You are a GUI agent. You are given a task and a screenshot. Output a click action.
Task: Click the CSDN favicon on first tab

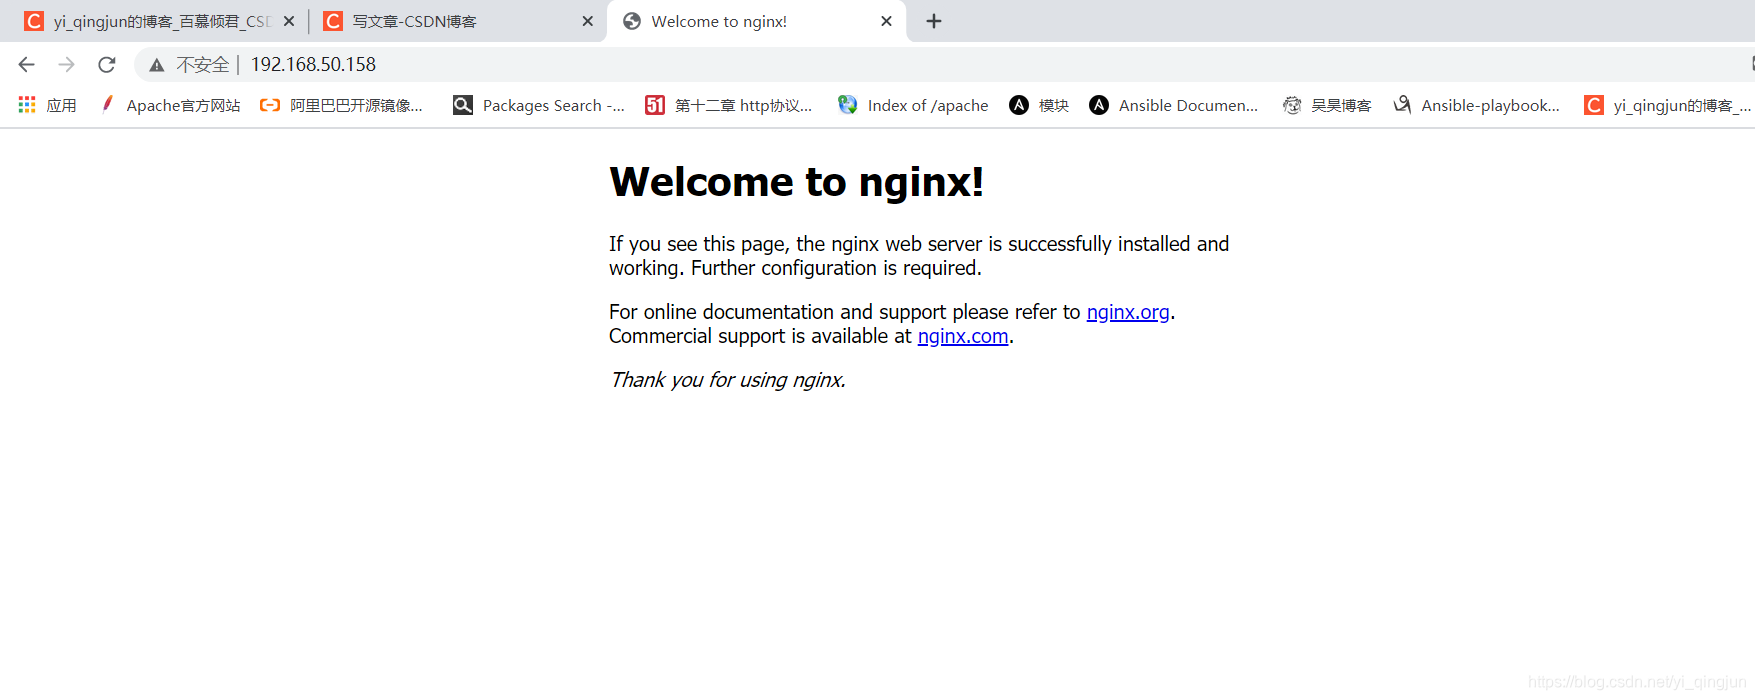coord(34,21)
